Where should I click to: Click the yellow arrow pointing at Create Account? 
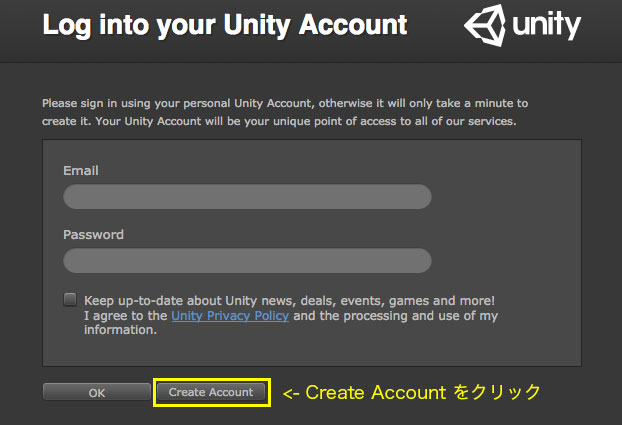click(x=291, y=394)
